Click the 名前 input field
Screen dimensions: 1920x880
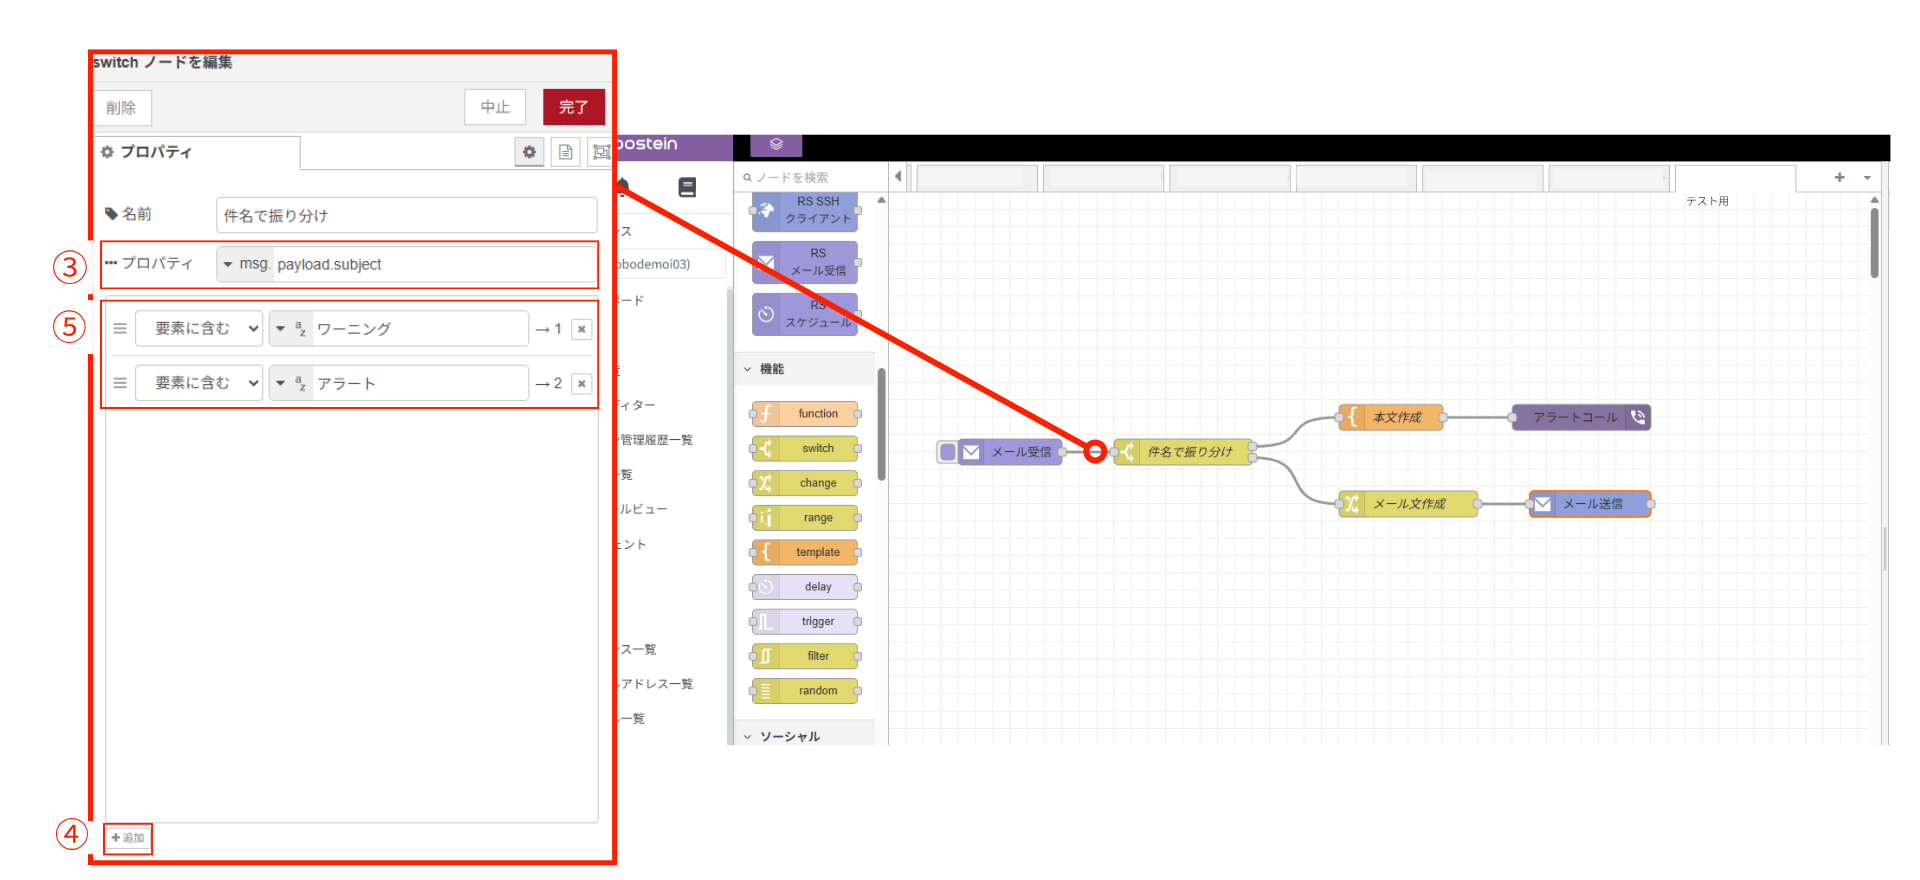[x=406, y=215]
